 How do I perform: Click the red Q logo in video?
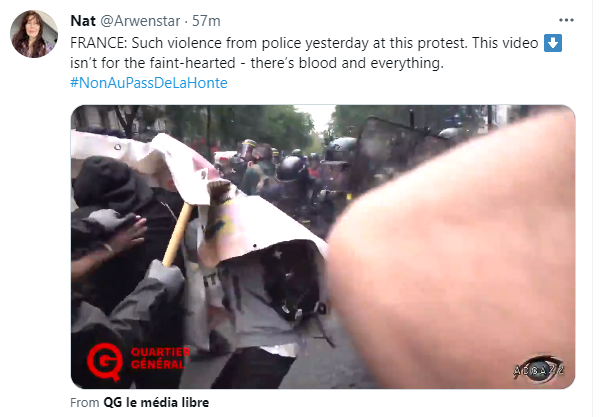pos(105,361)
